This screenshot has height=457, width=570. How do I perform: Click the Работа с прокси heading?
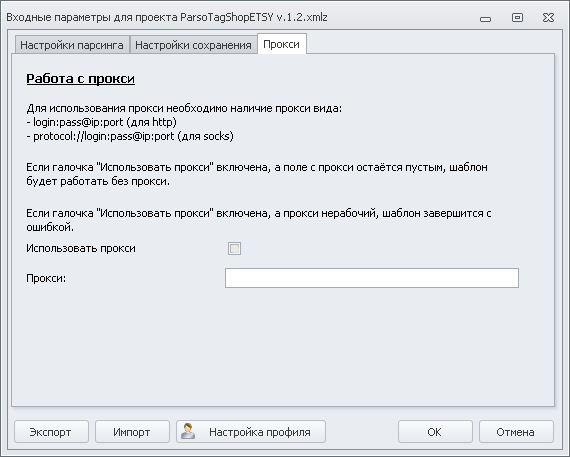click(80, 79)
